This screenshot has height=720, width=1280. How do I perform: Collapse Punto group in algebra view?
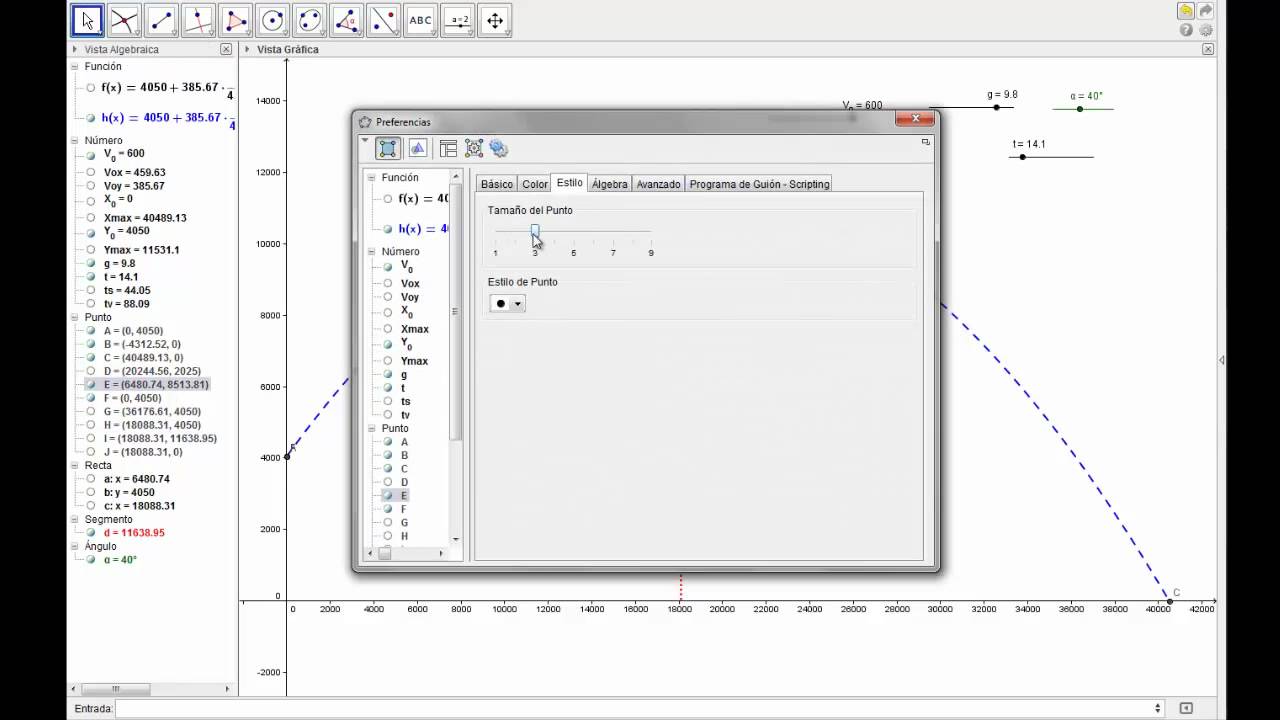click(75, 317)
